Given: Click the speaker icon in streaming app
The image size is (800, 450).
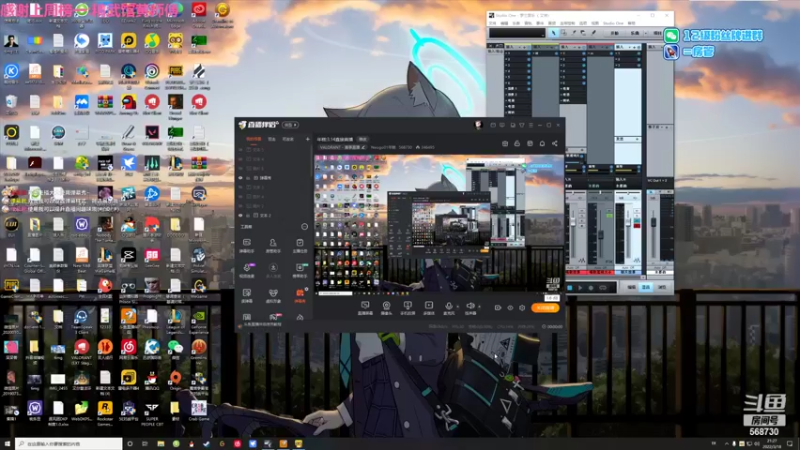Looking at the screenshot, I should (470, 306).
